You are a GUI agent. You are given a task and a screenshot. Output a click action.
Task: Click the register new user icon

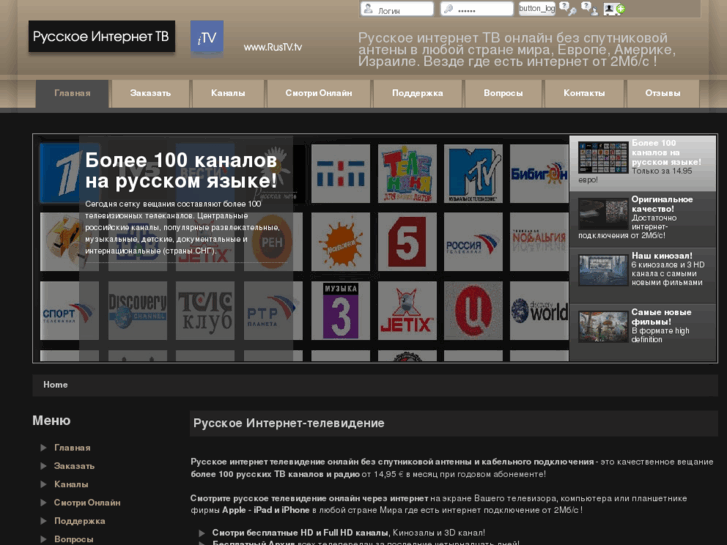click(614, 8)
